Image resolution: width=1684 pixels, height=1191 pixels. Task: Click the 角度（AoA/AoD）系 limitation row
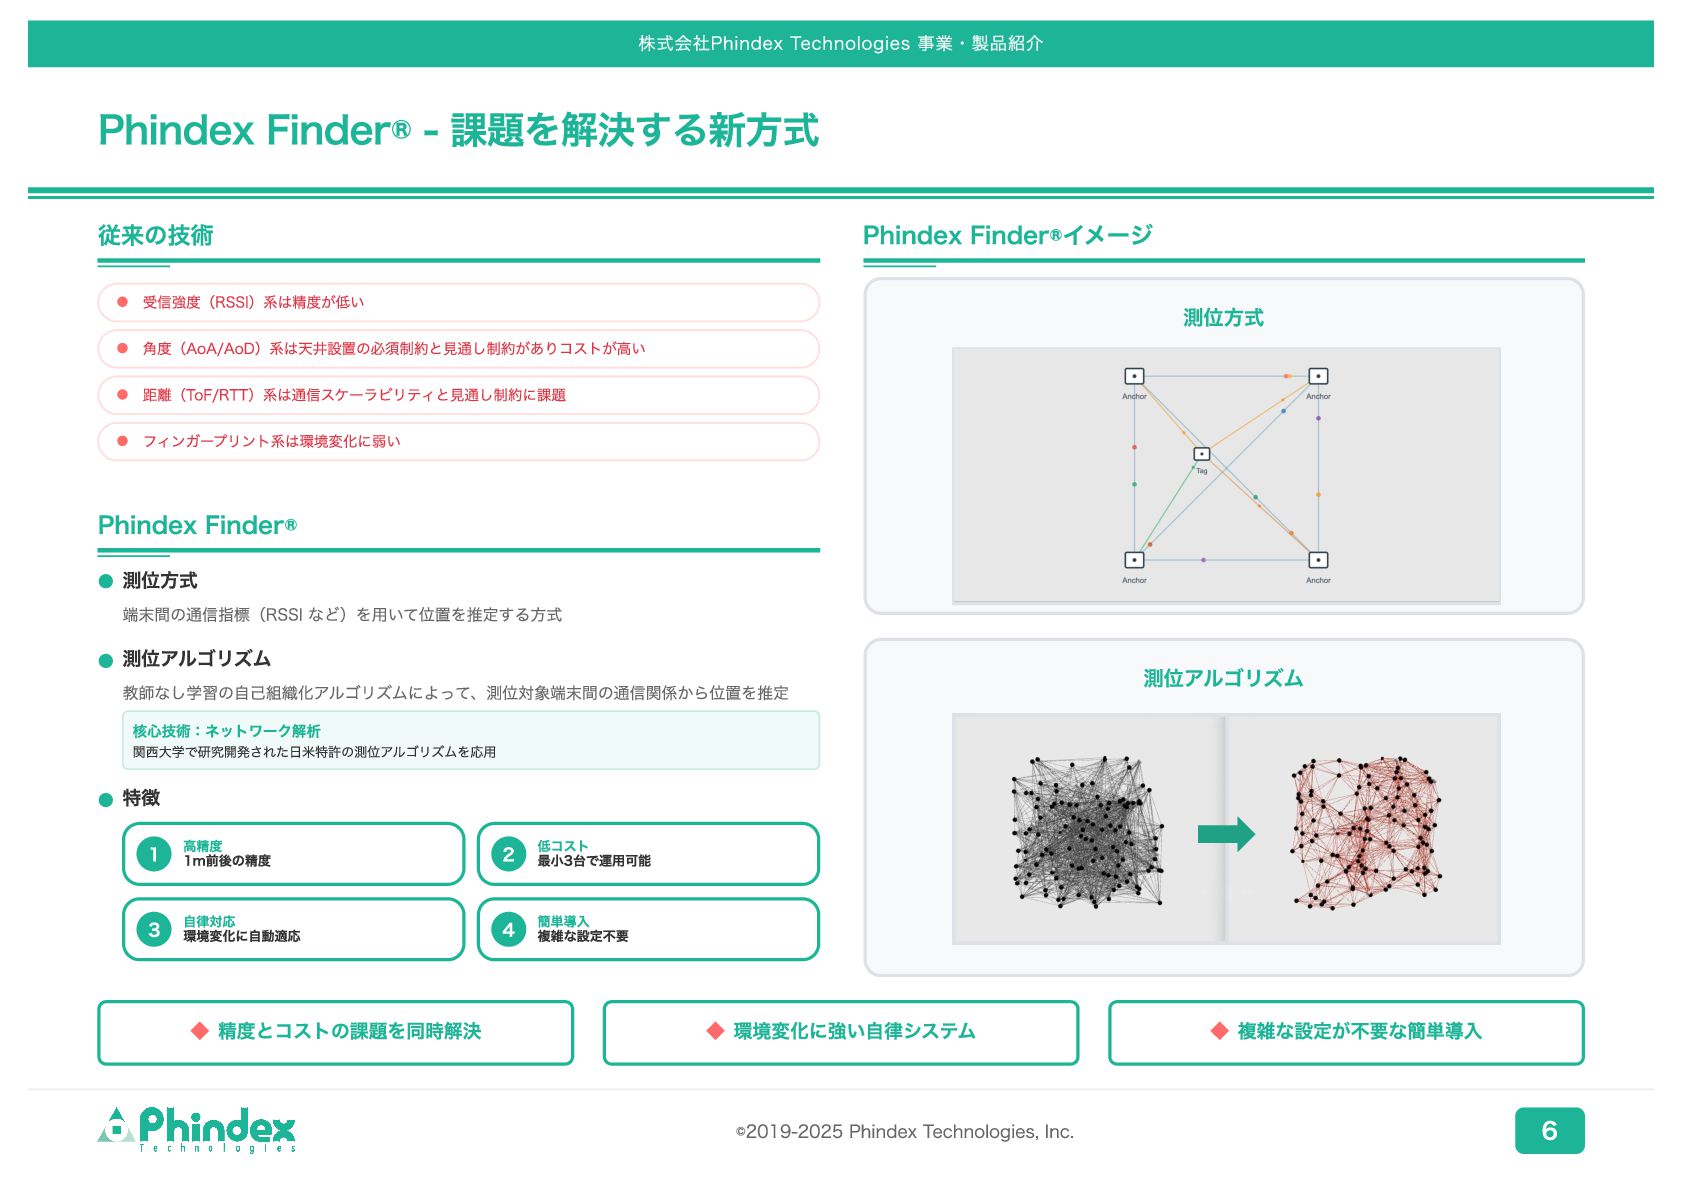459,348
